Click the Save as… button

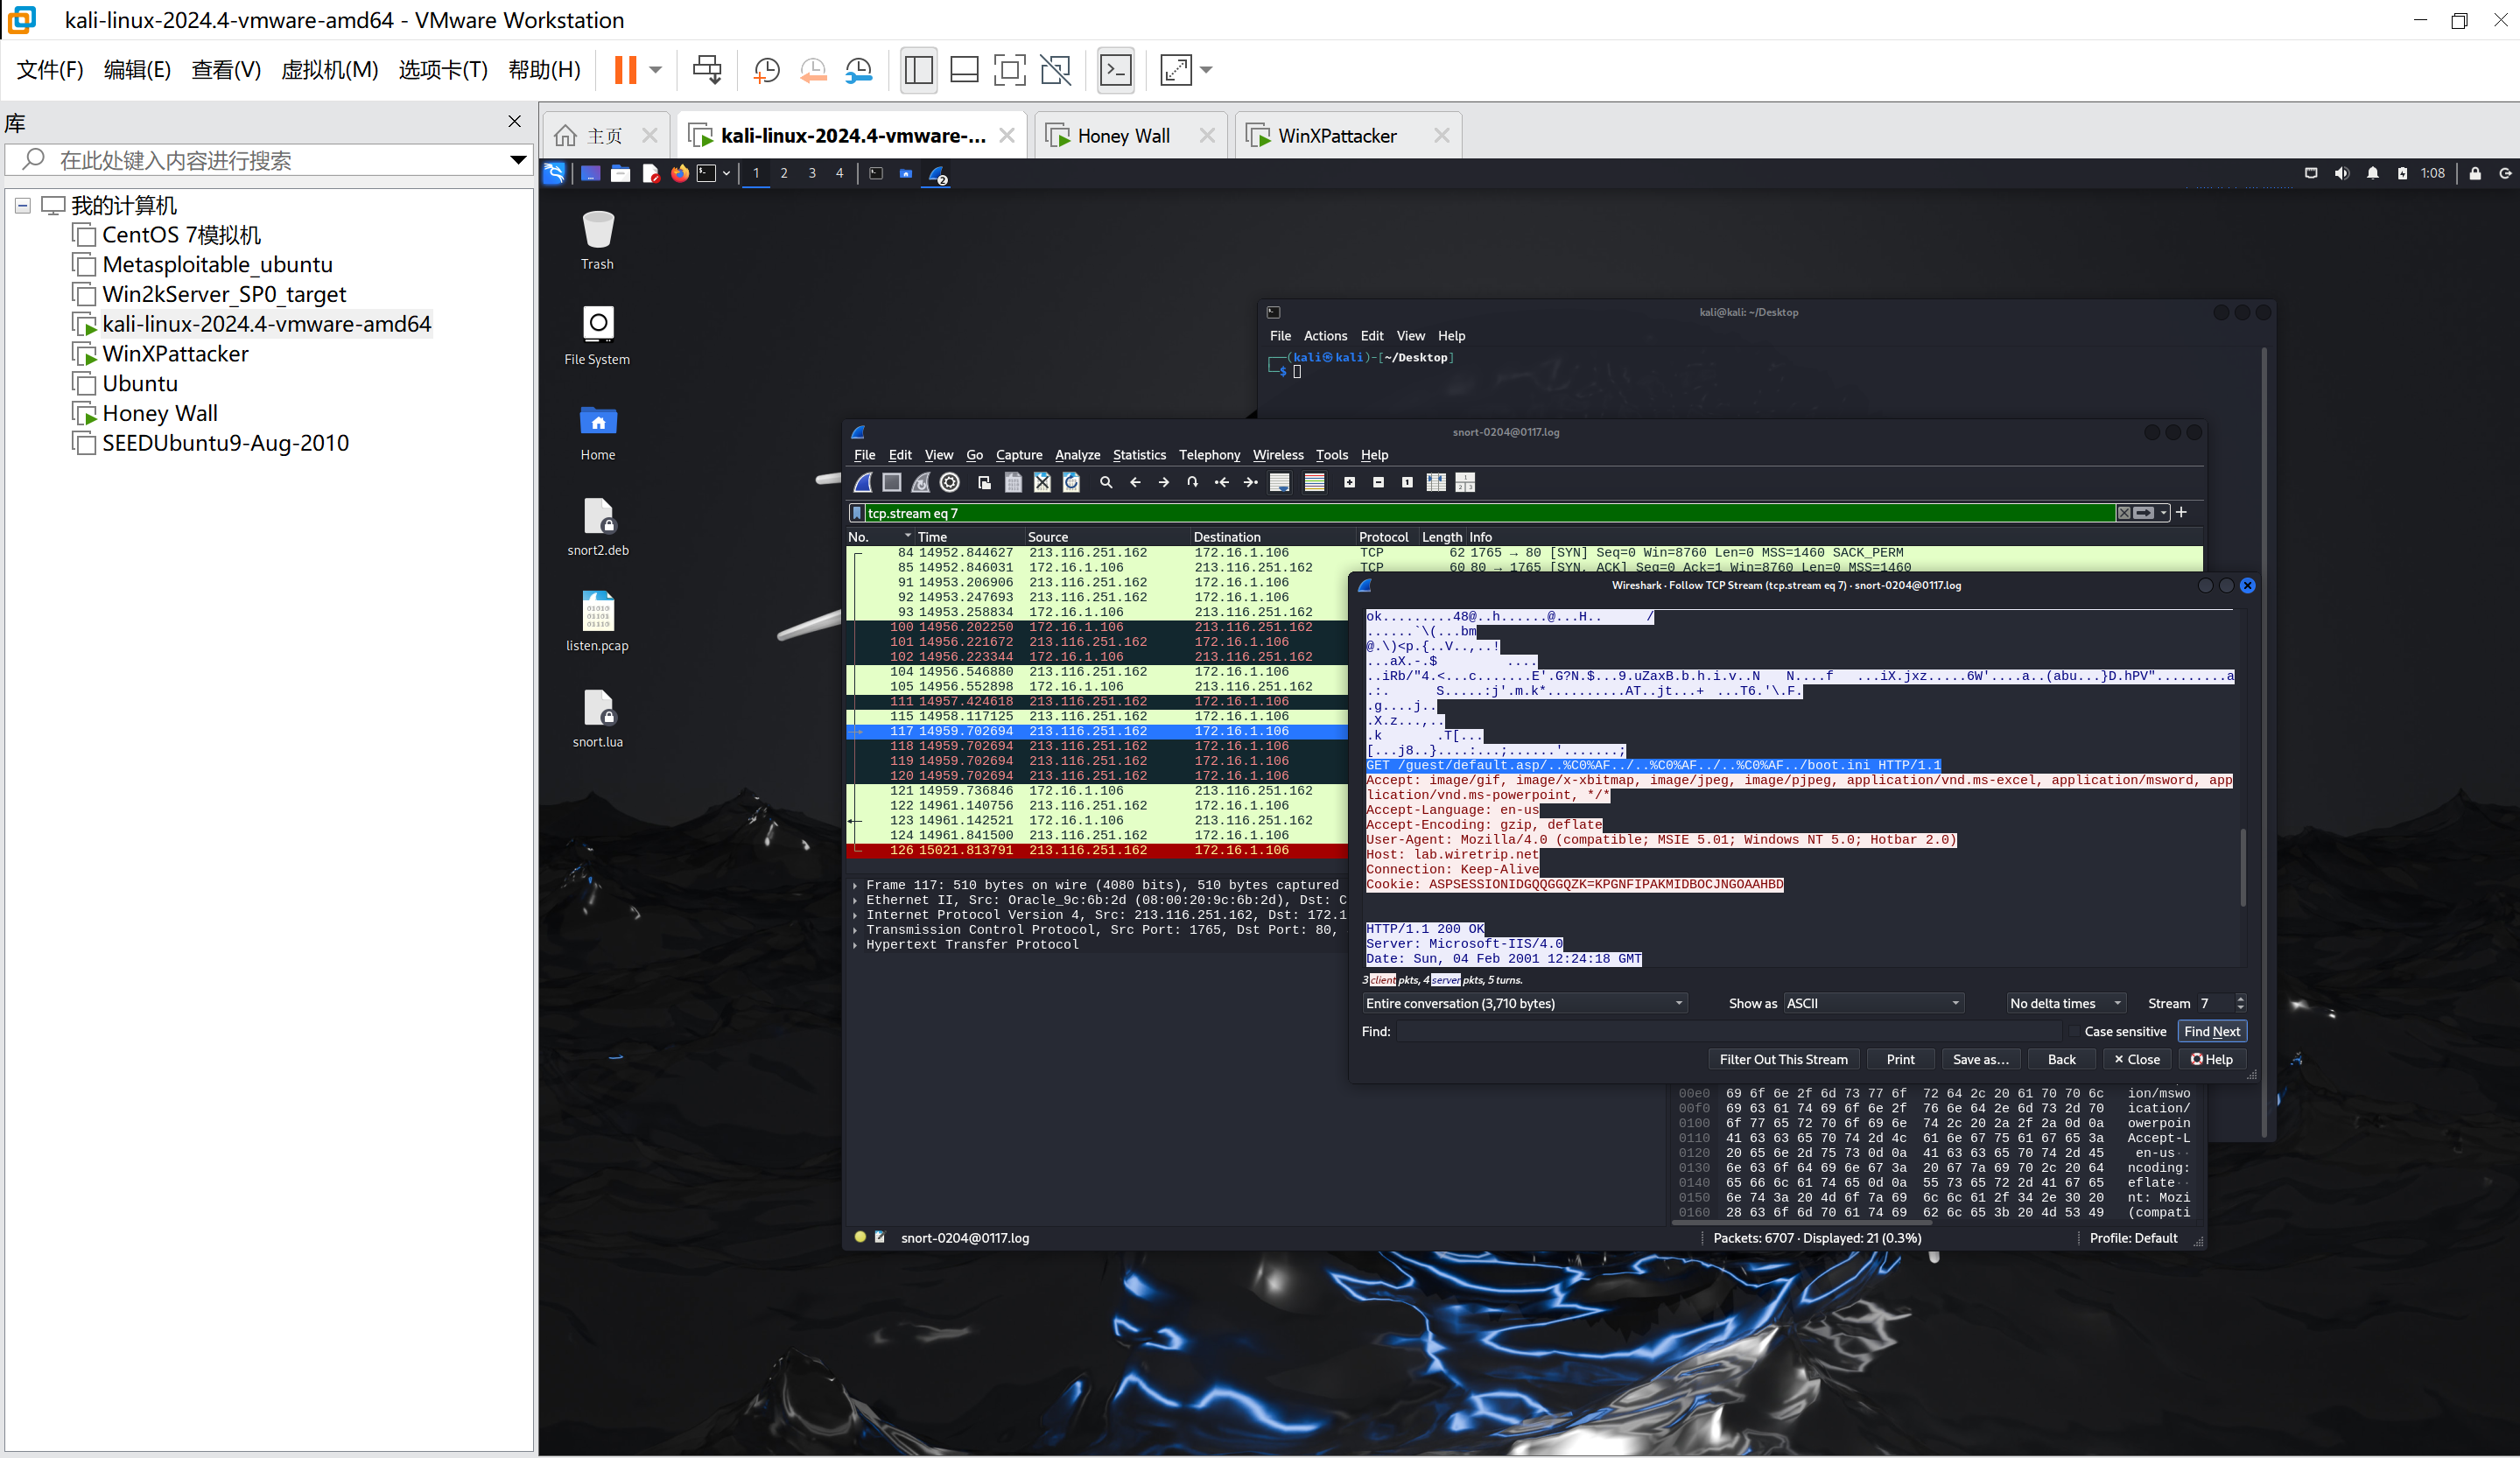pos(1980,1059)
